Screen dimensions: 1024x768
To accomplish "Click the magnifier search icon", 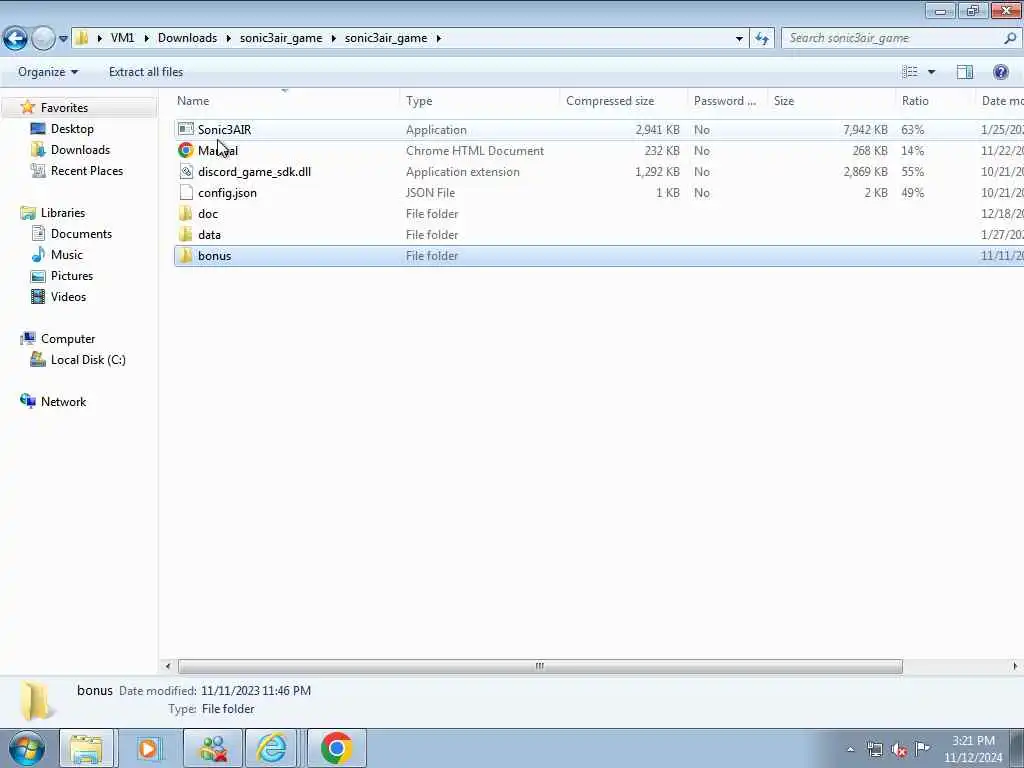I will 1010,38.
